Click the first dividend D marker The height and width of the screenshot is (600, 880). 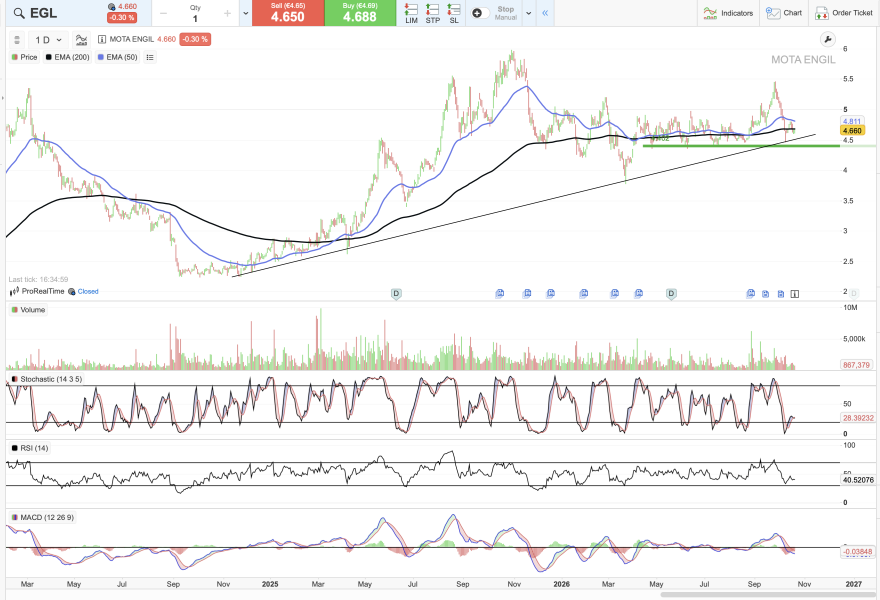coord(396,294)
